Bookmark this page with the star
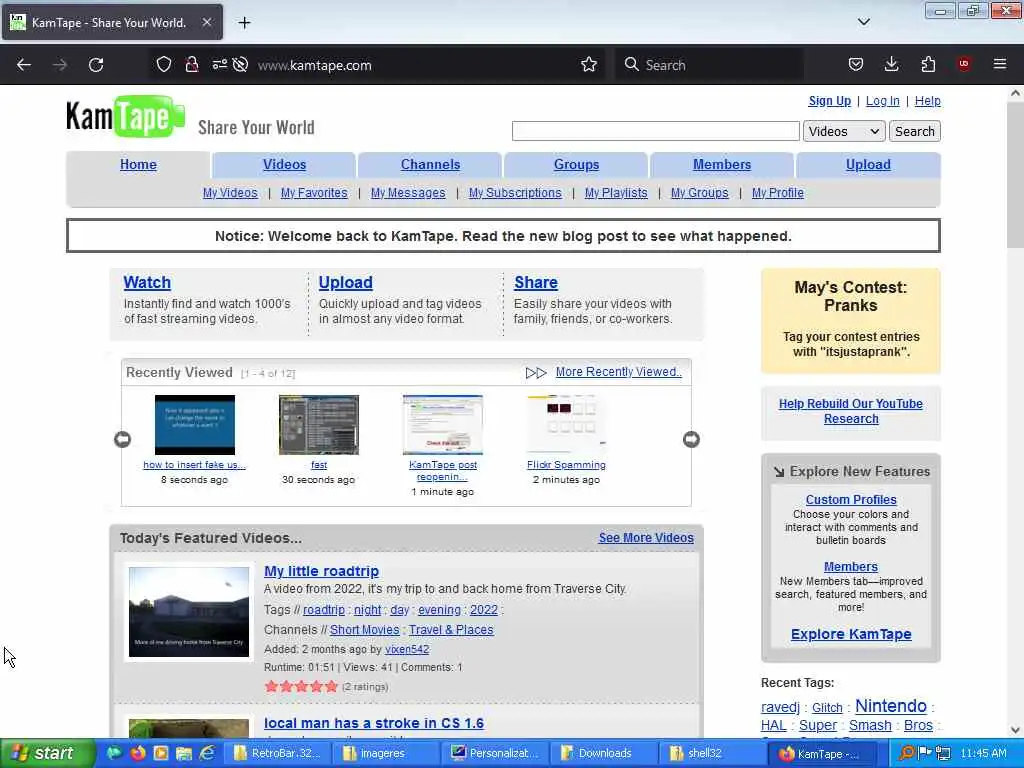This screenshot has height=768, width=1024. (589, 65)
